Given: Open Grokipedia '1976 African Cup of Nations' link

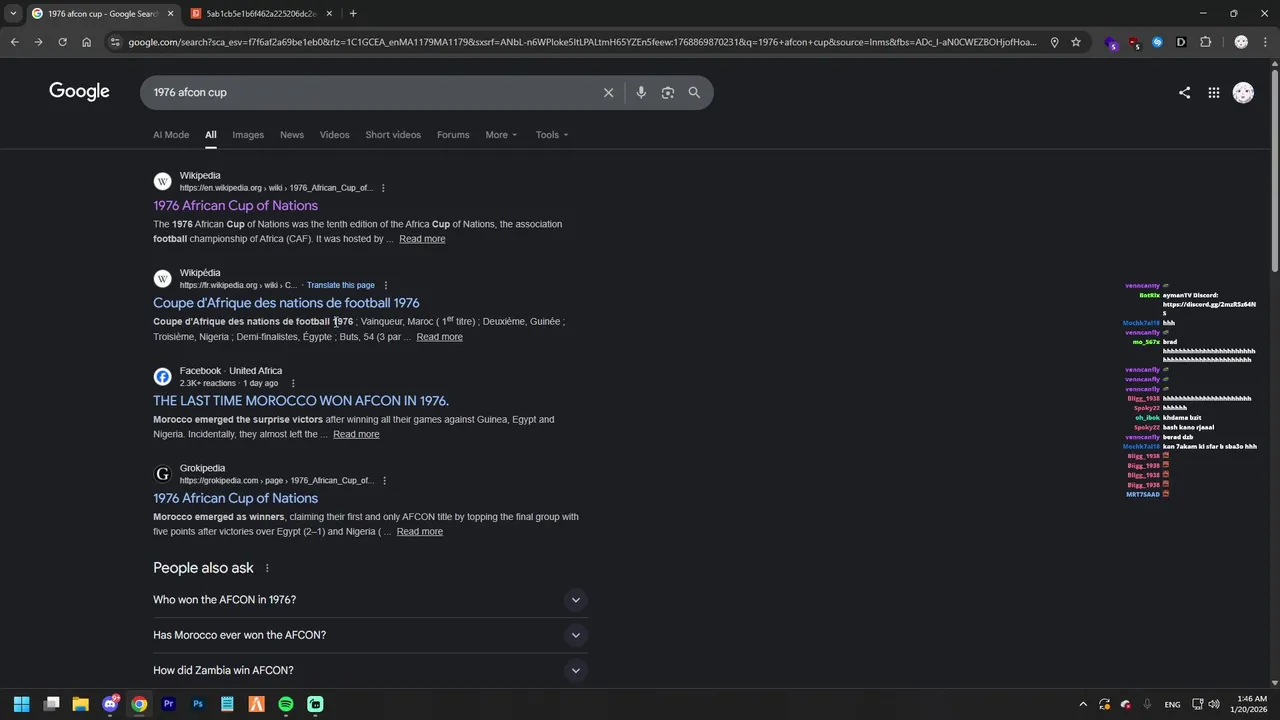Looking at the screenshot, I should click(235, 498).
